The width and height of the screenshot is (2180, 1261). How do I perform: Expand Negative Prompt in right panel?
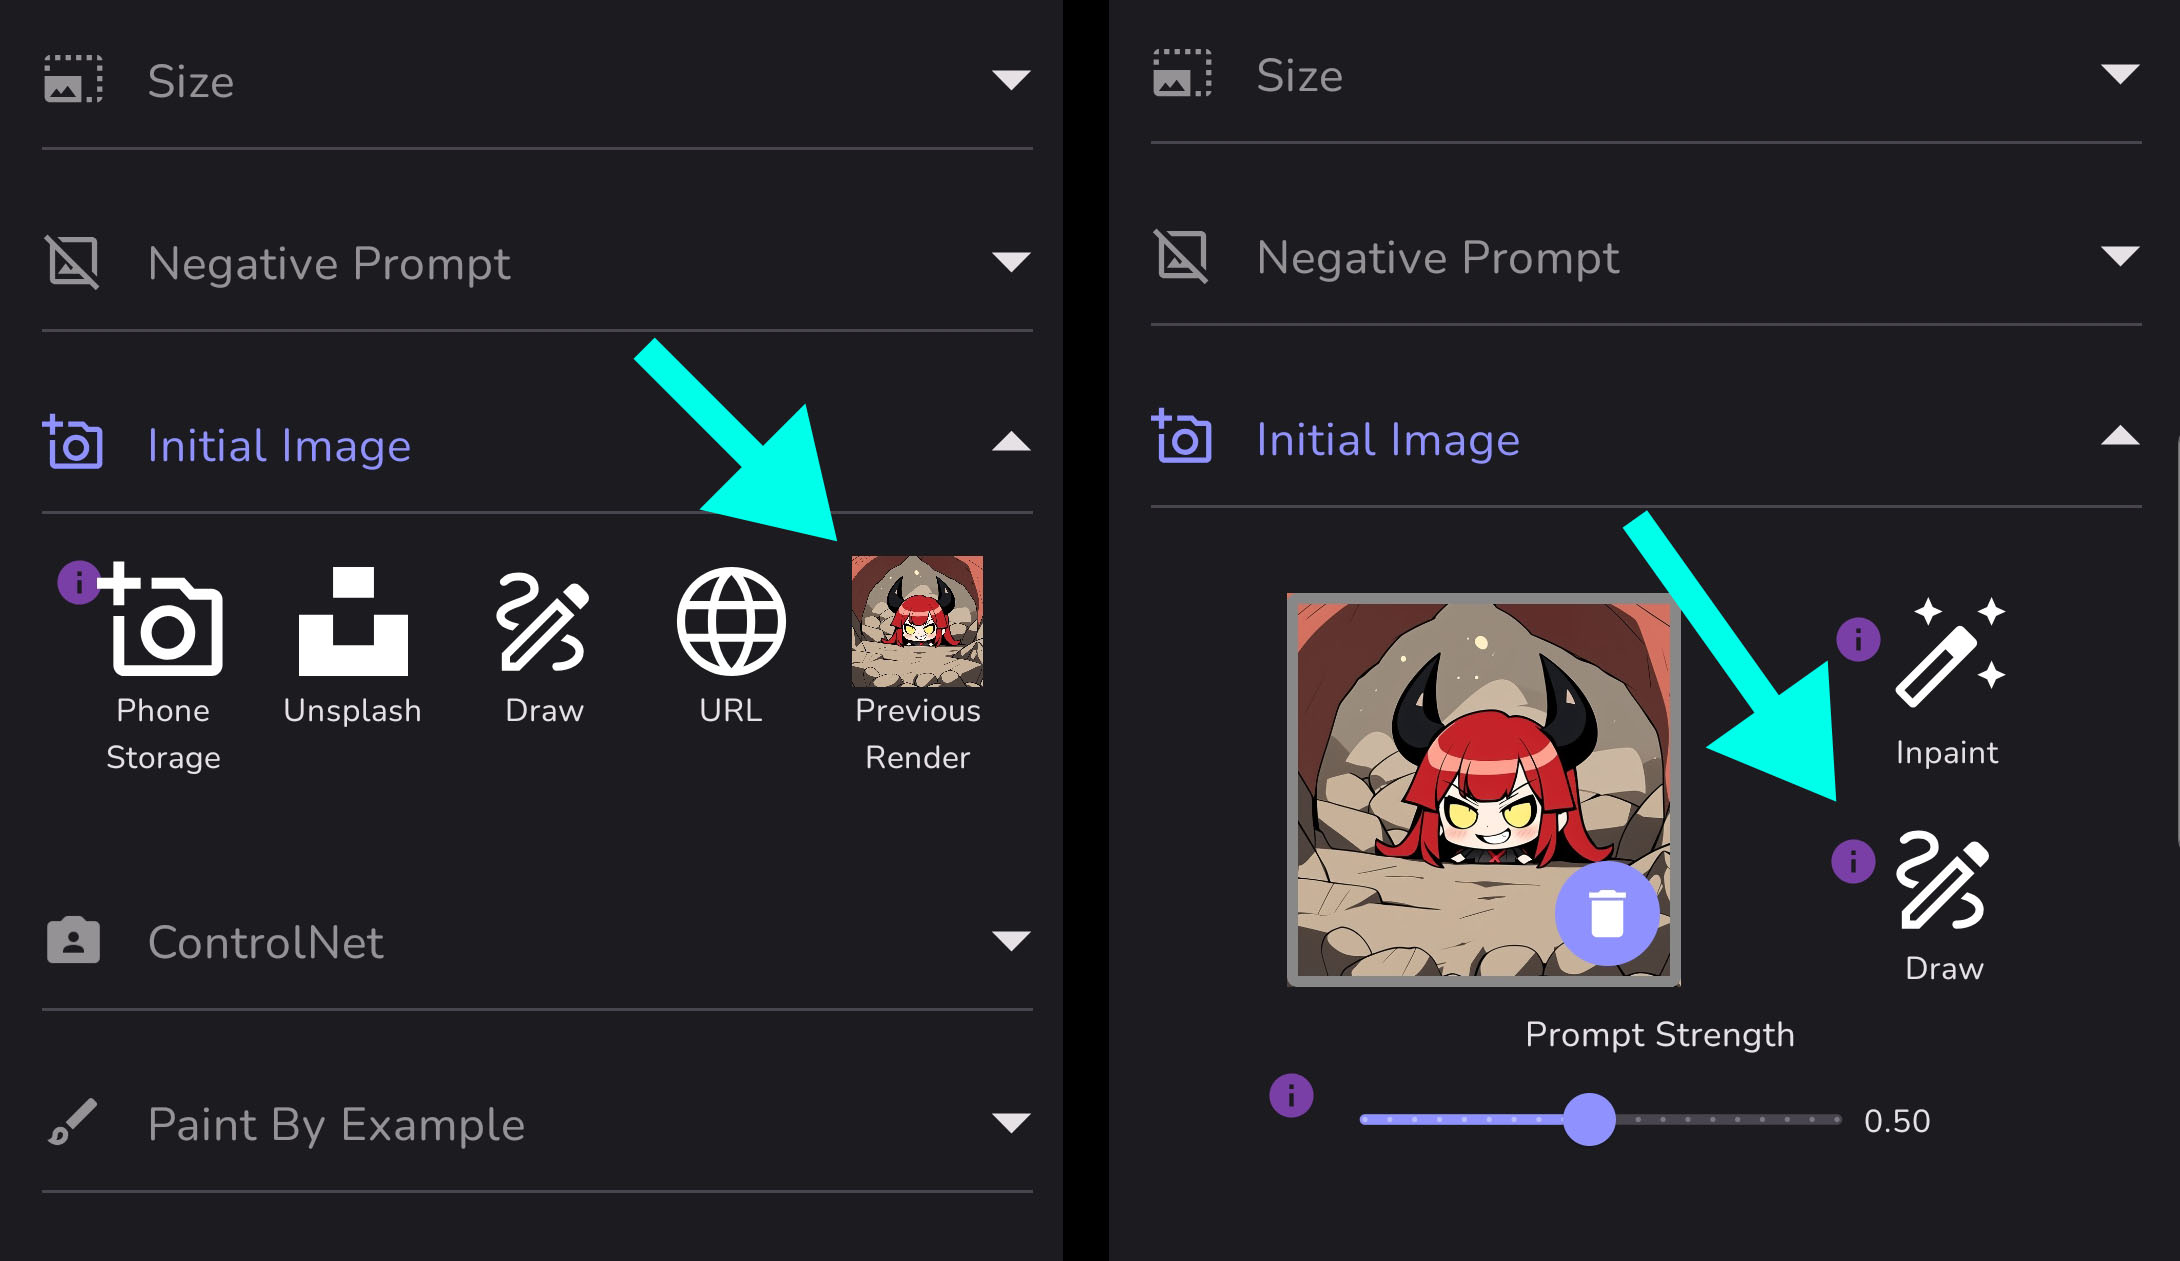tap(2120, 256)
